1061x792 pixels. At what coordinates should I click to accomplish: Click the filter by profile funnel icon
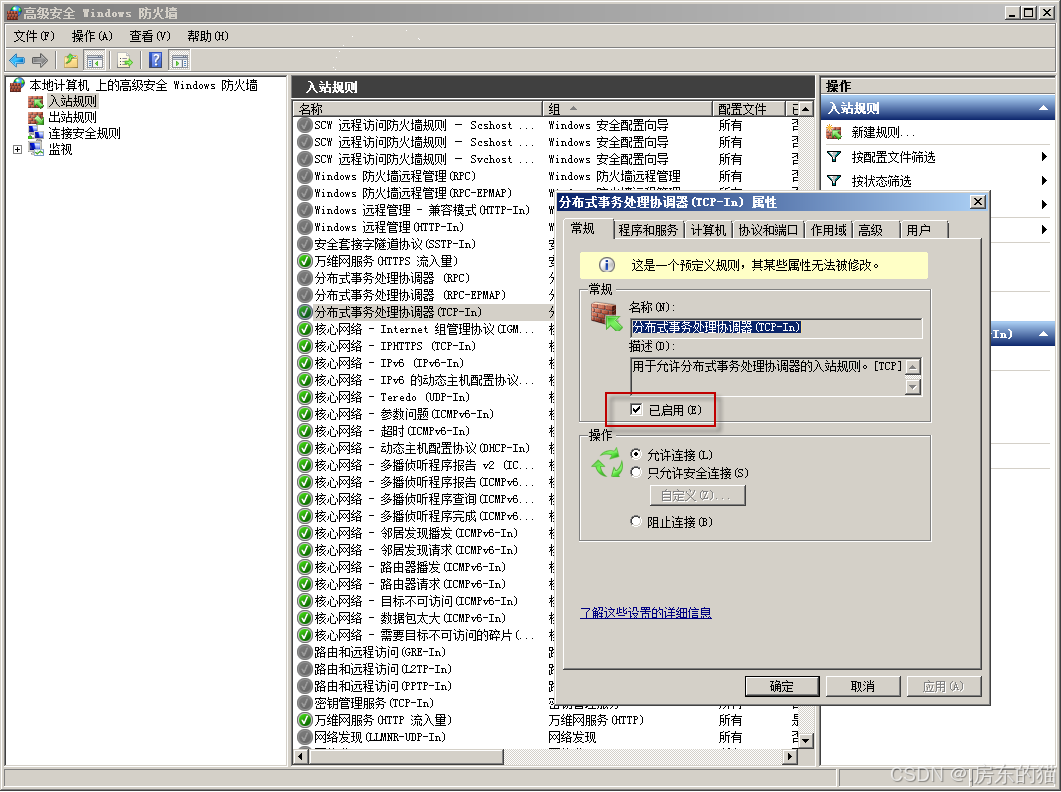(834, 157)
